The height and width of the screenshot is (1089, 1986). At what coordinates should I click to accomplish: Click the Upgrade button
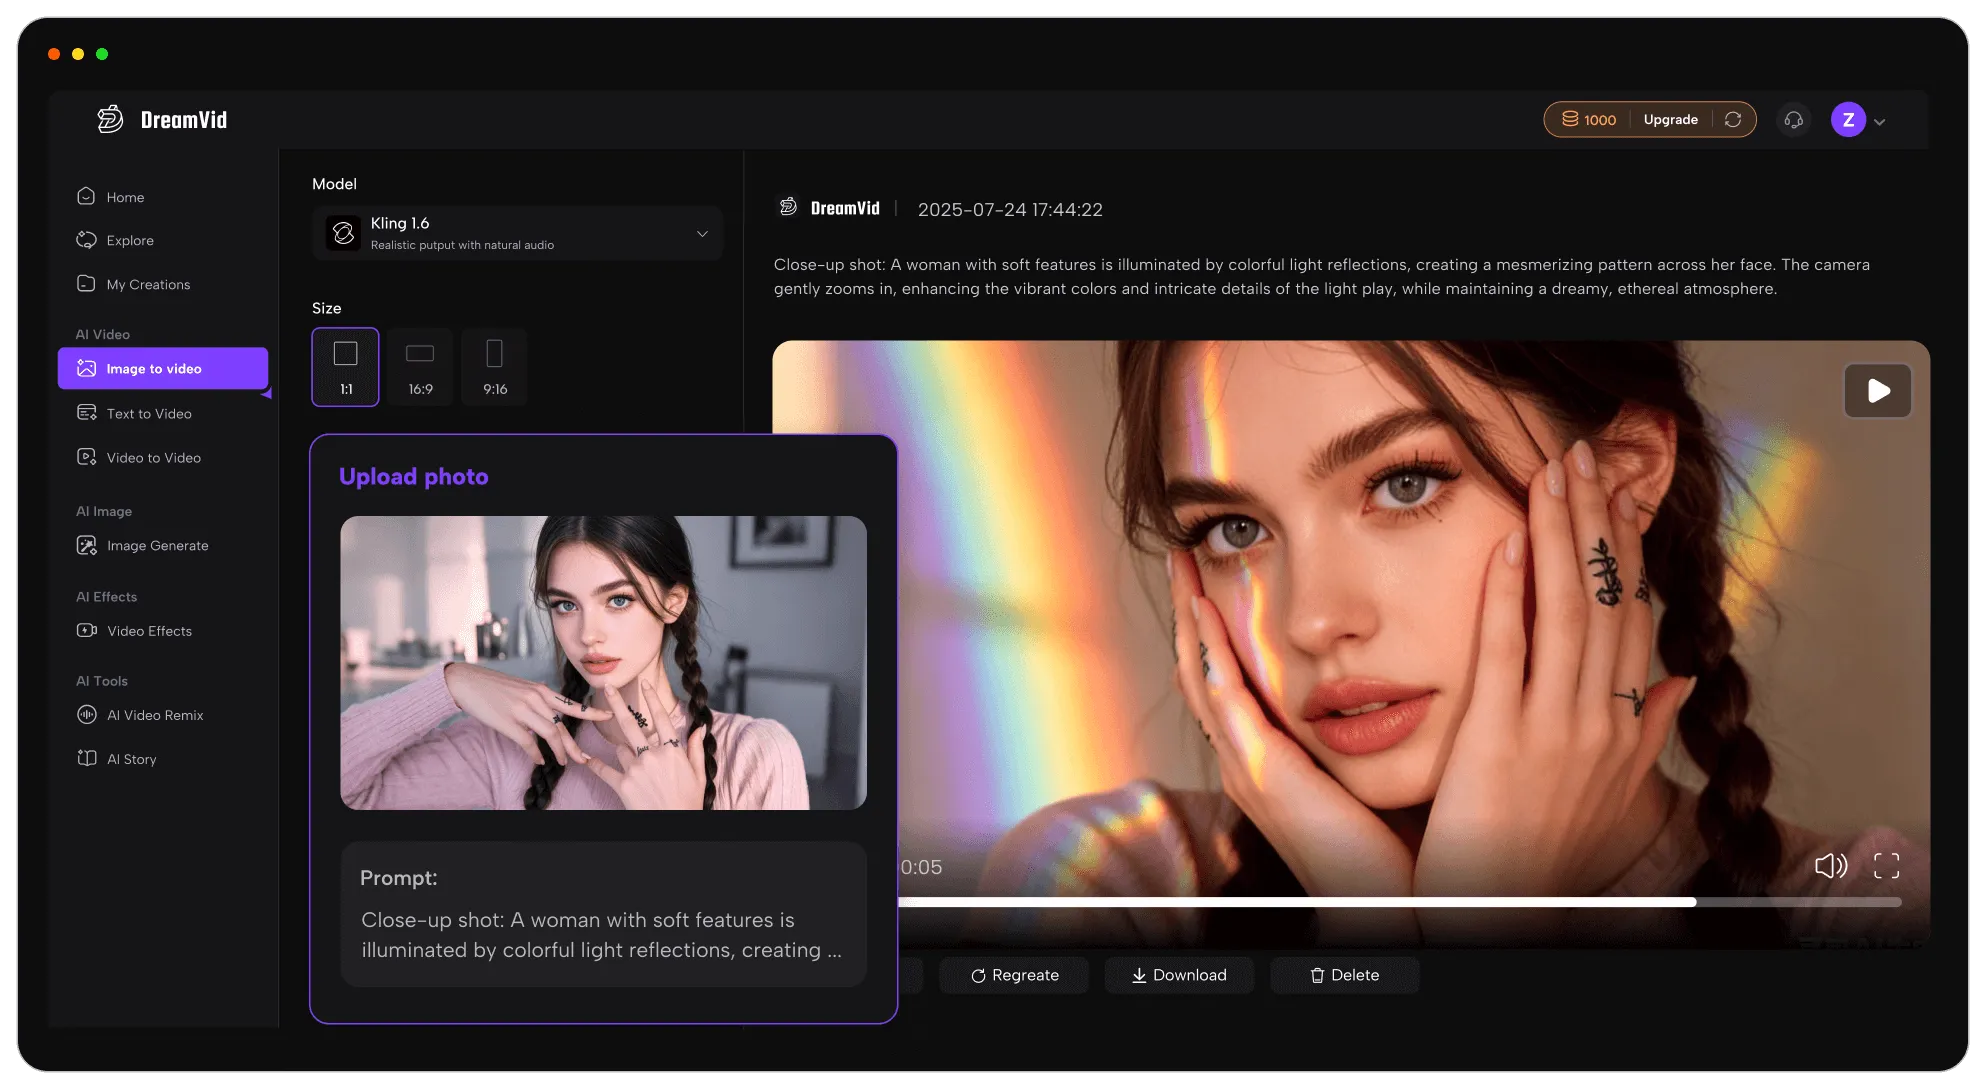1670,119
